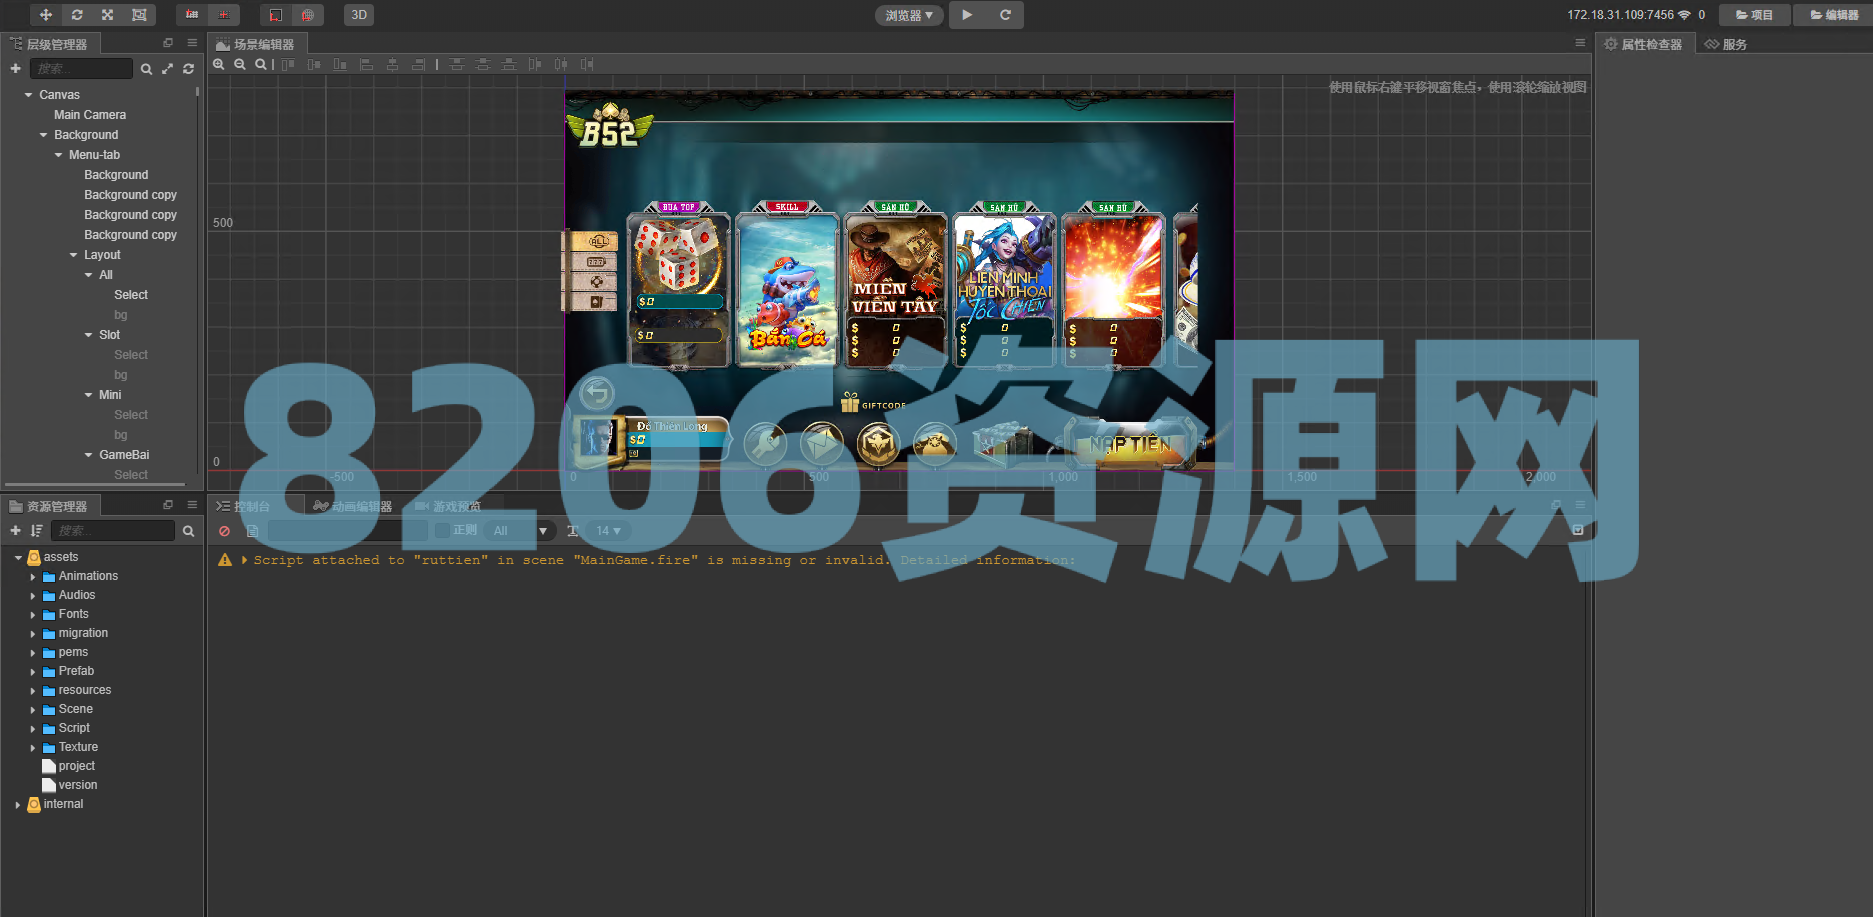Viewport: 1873px width, 917px height.
Task: Refresh the node hierarchy tree
Action: click(x=188, y=69)
